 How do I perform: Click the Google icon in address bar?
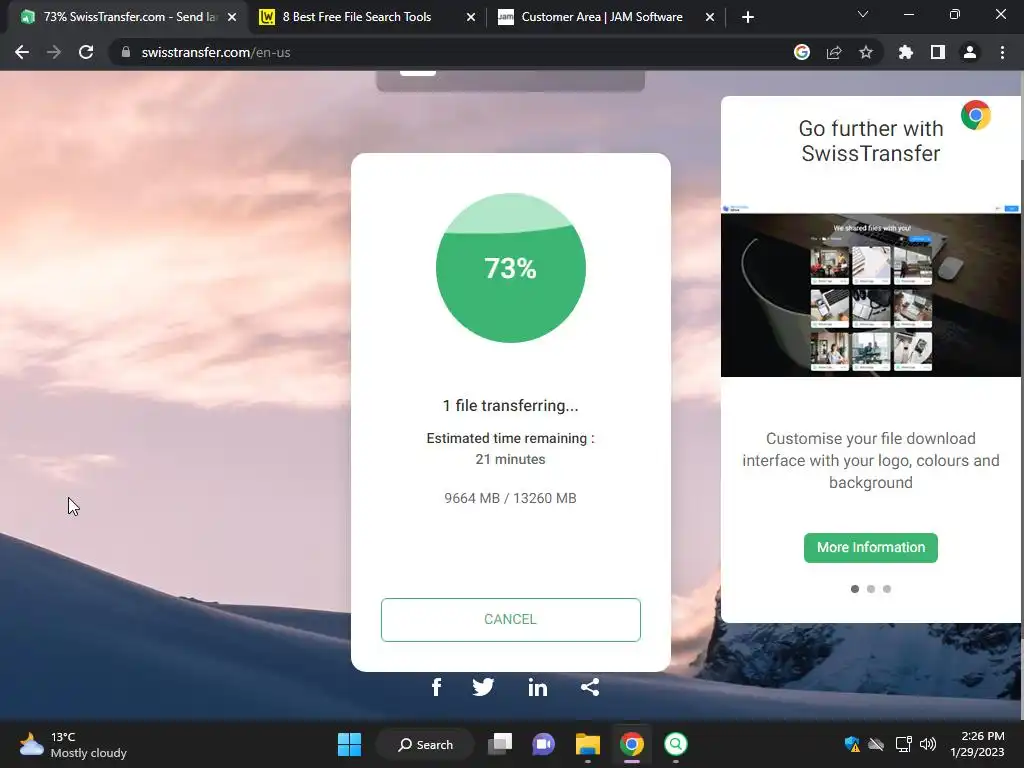point(802,52)
